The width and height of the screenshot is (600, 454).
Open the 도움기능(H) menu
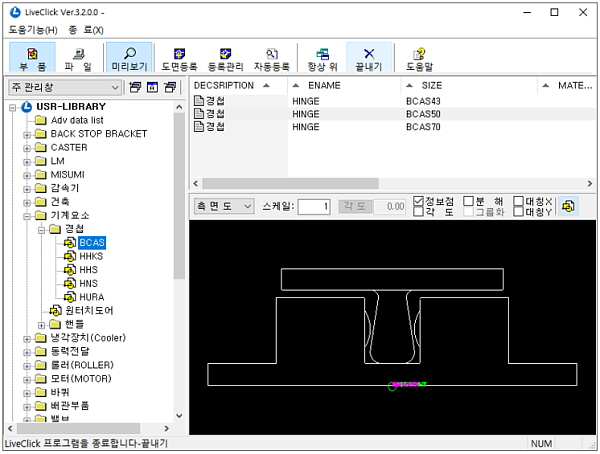tap(33, 30)
